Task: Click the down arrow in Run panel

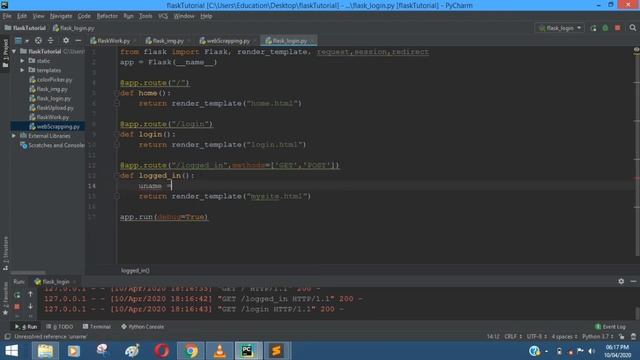Action: 30,306
